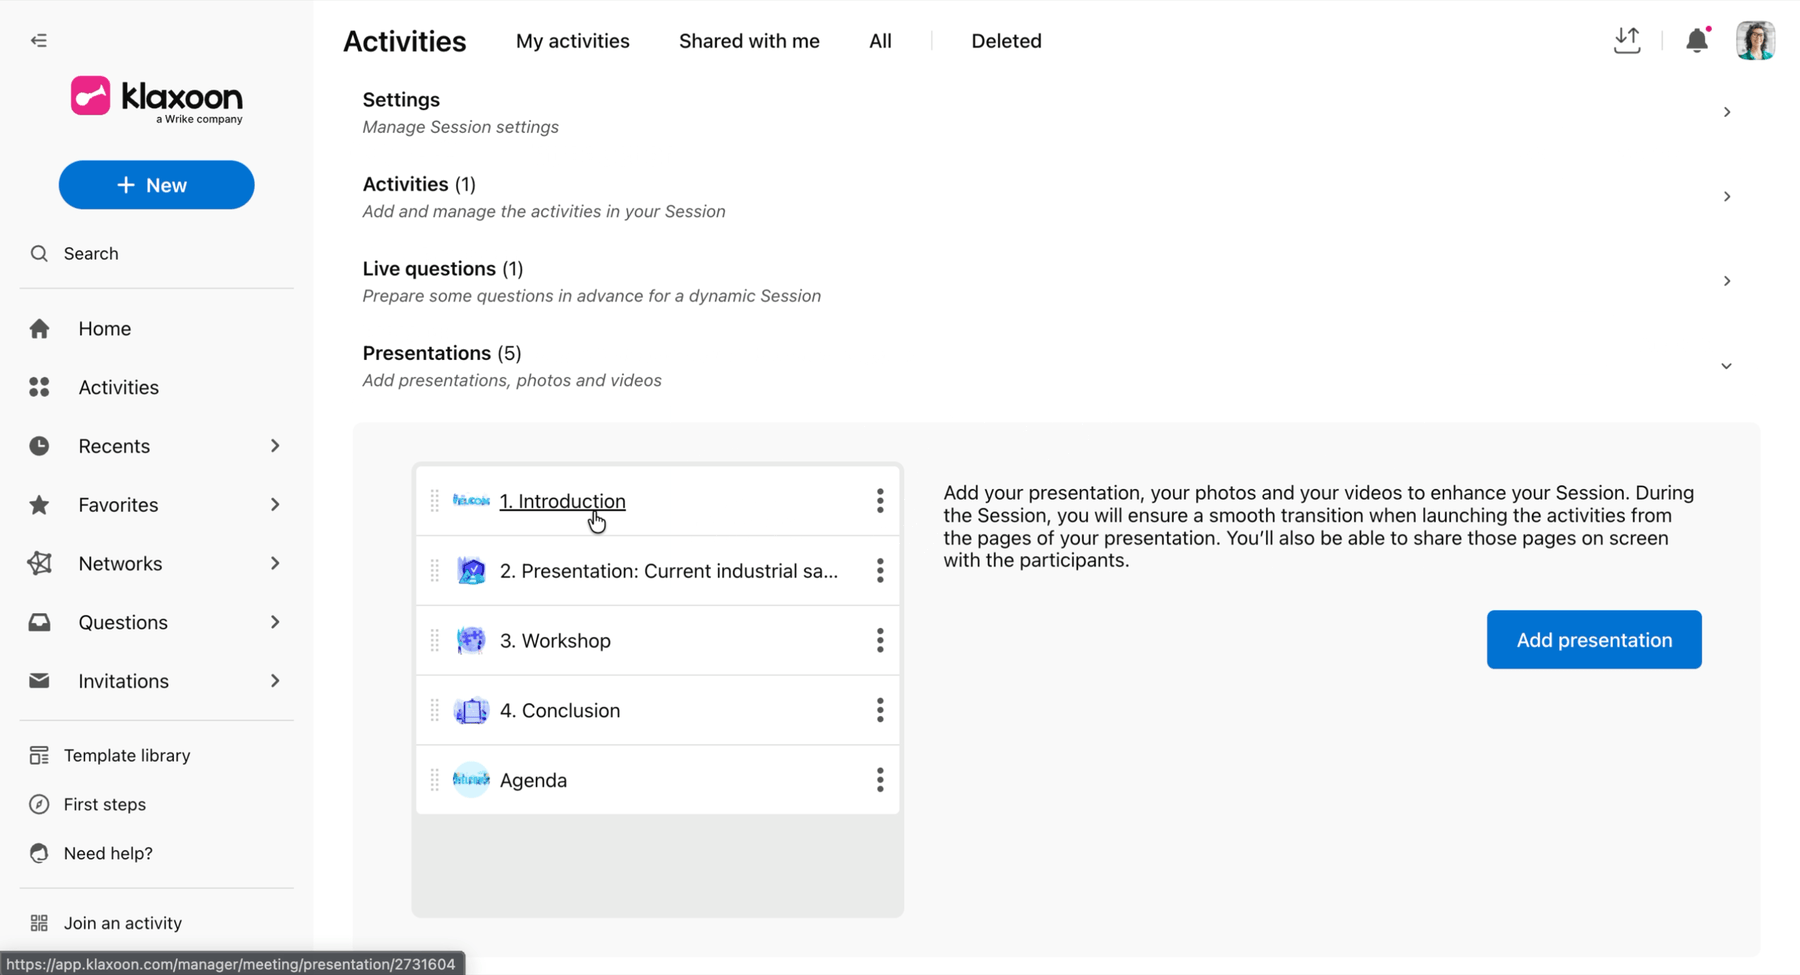Expand the Live questions section
This screenshot has height=975, width=1800.
tap(1727, 281)
